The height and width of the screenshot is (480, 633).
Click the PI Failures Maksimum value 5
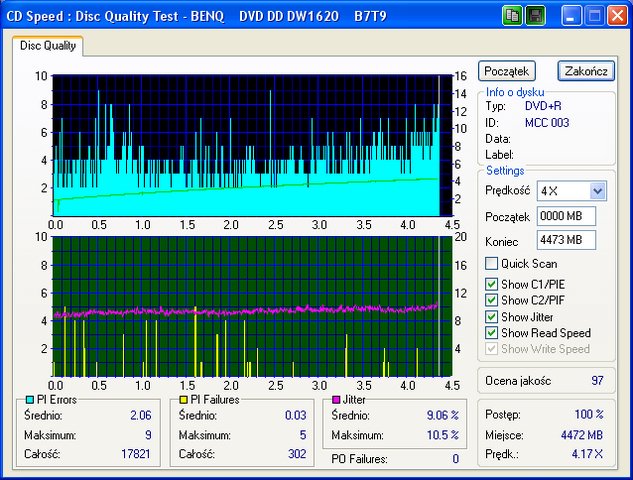click(x=303, y=435)
